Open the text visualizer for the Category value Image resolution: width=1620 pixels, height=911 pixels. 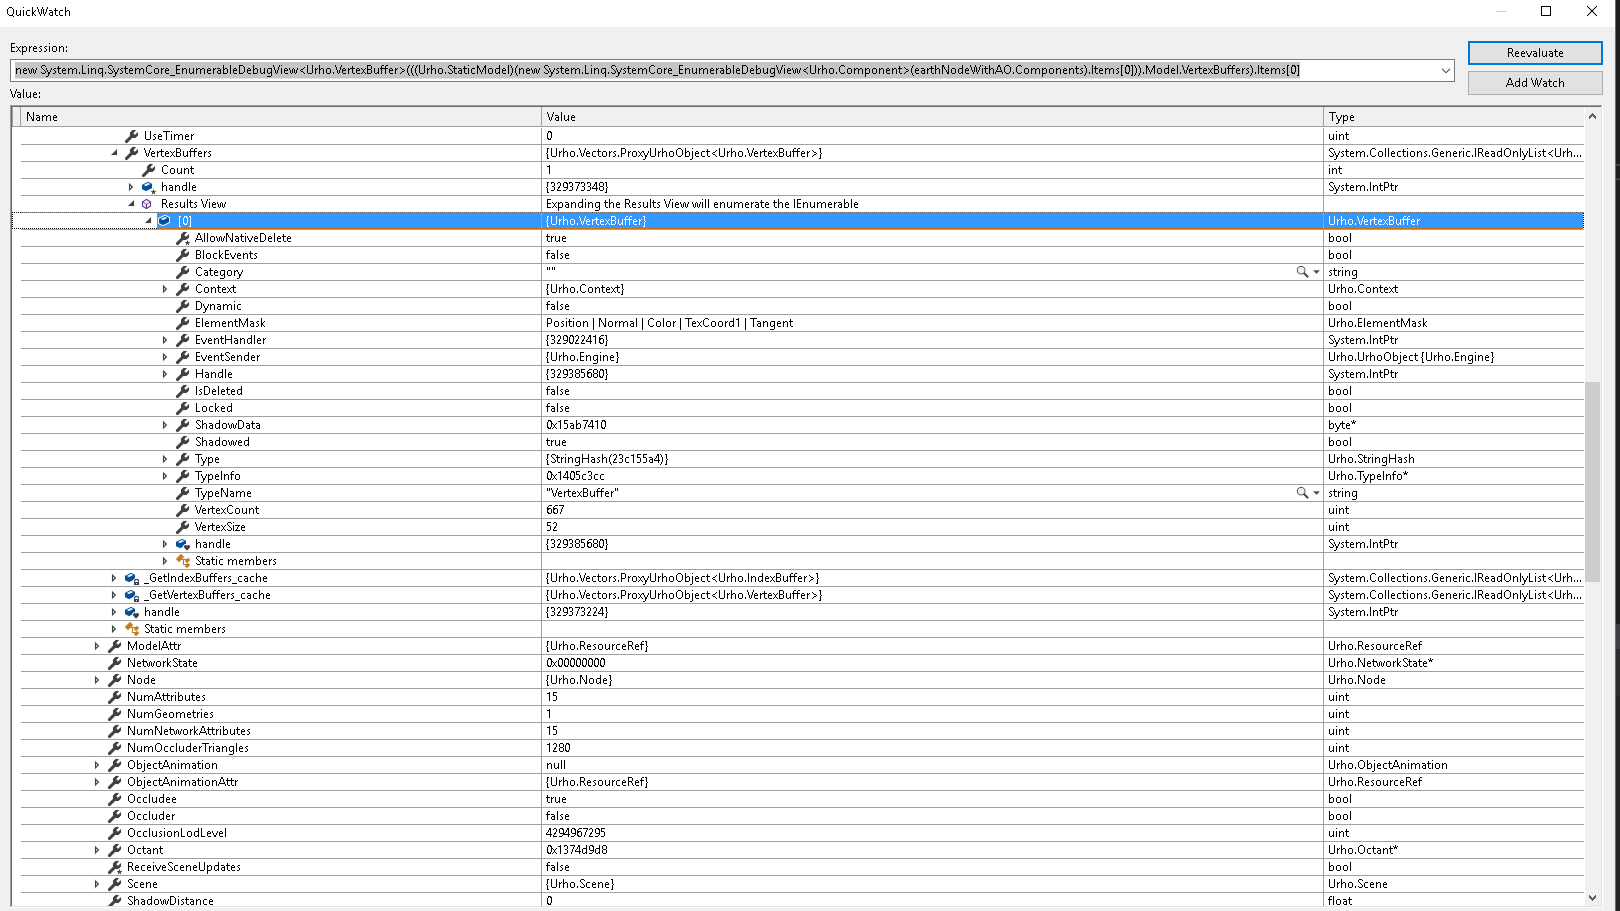(x=1302, y=272)
